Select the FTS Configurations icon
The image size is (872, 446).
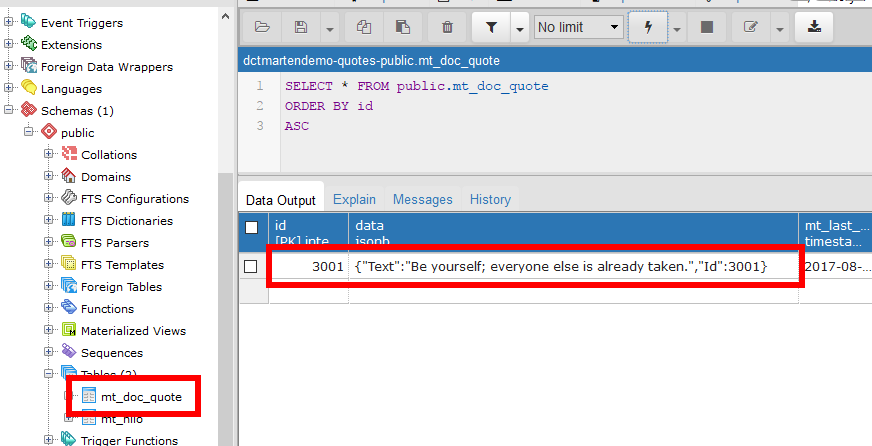point(69,197)
